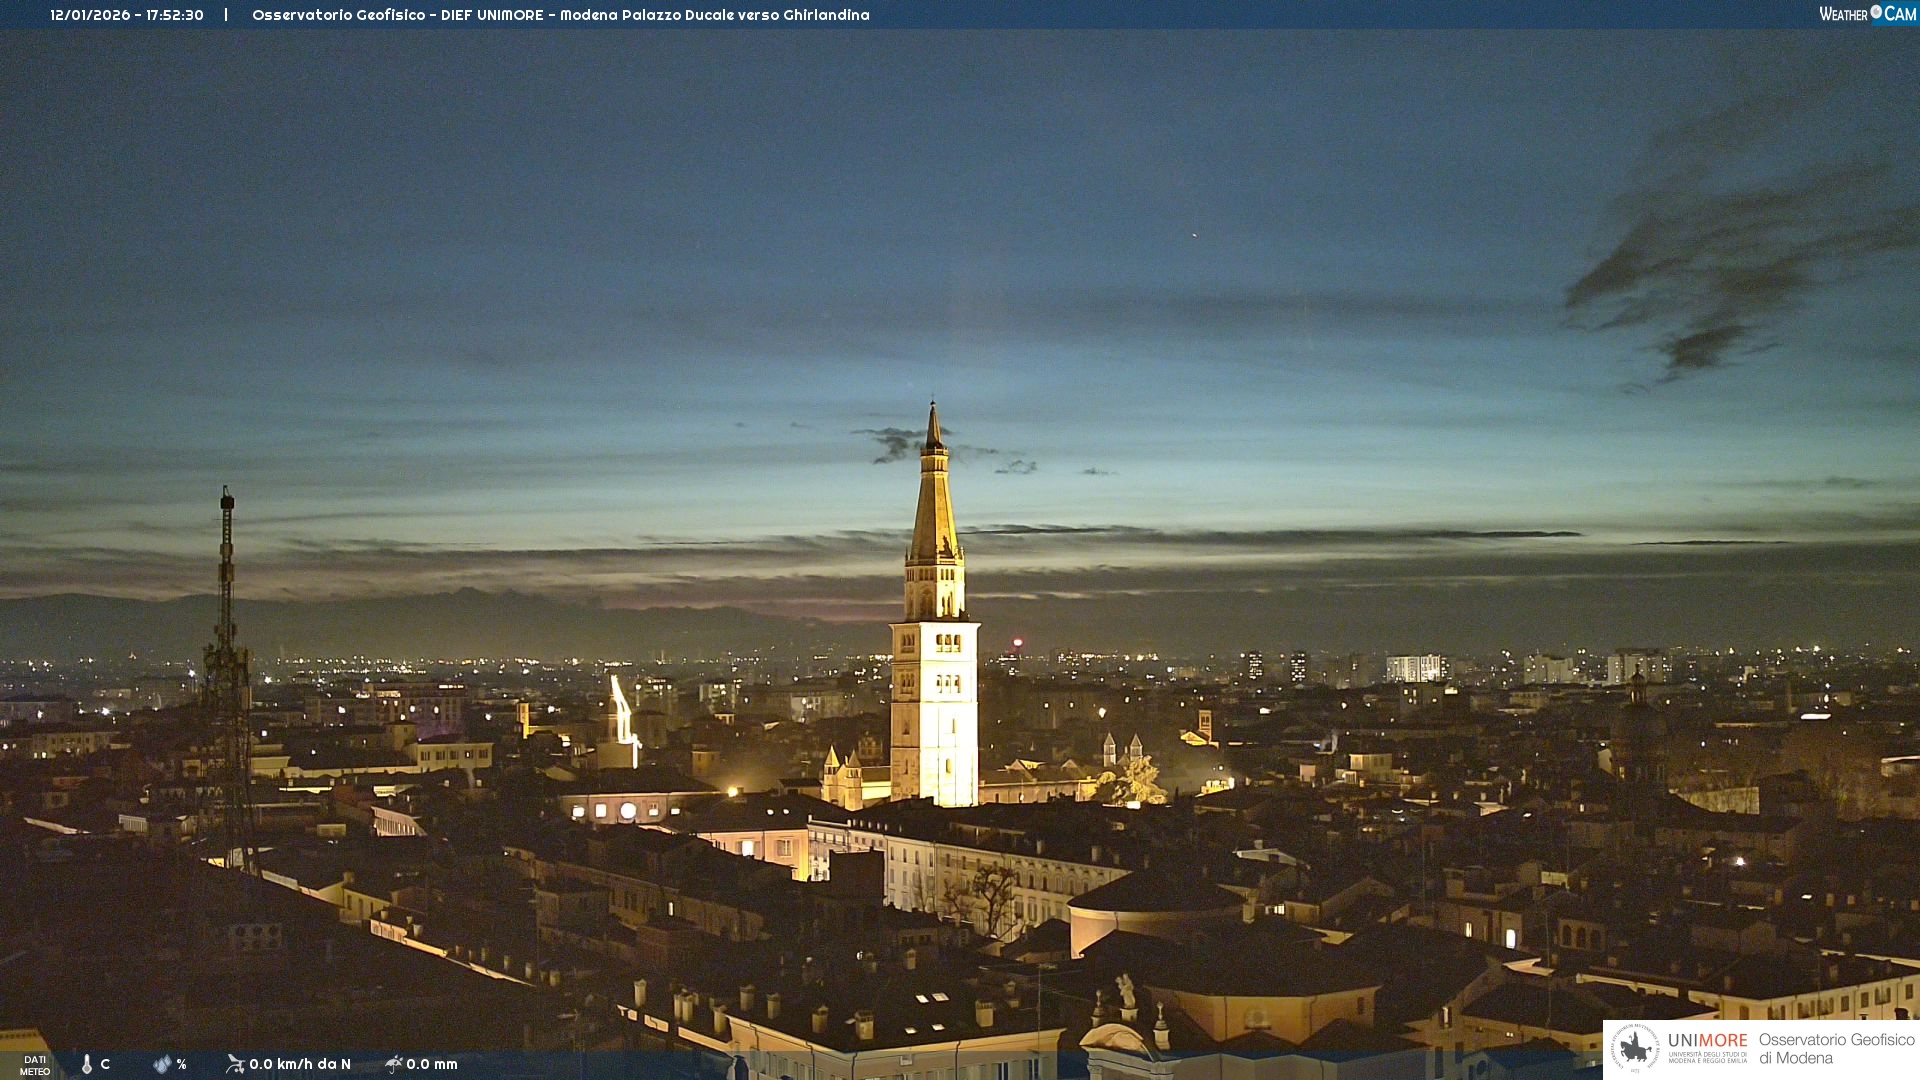Click the DATI METEO label

[35, 1065]
